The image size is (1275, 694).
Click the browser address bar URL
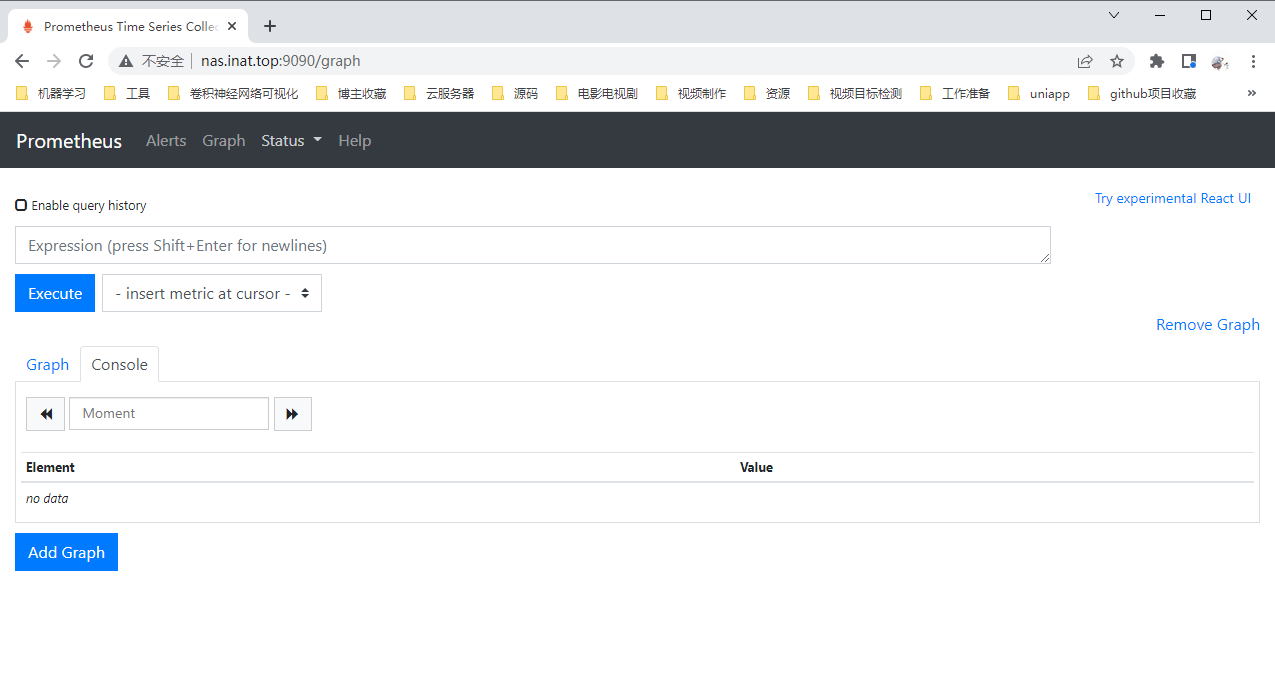tap(280, 61)
